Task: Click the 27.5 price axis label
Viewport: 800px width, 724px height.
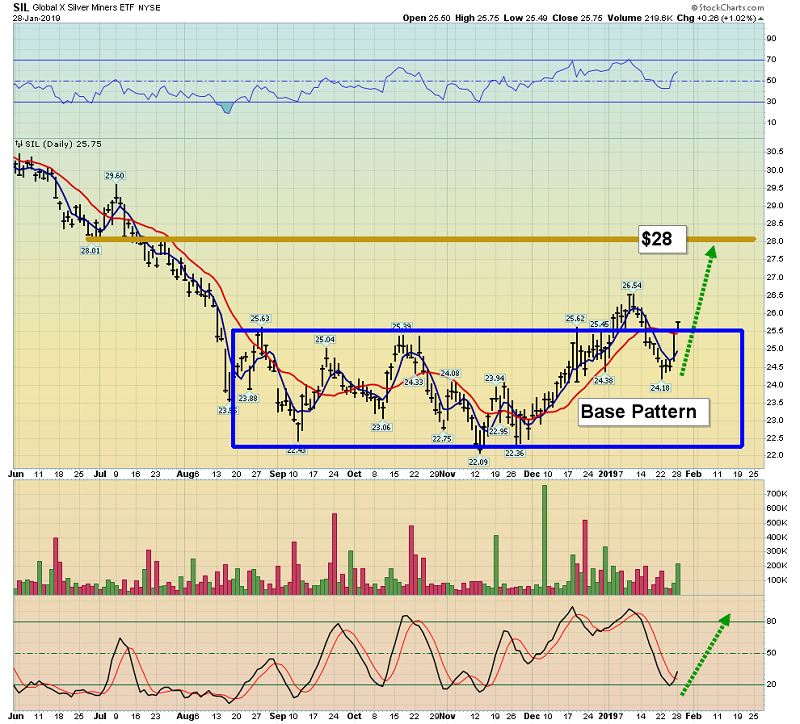Action: pos(774,259)
